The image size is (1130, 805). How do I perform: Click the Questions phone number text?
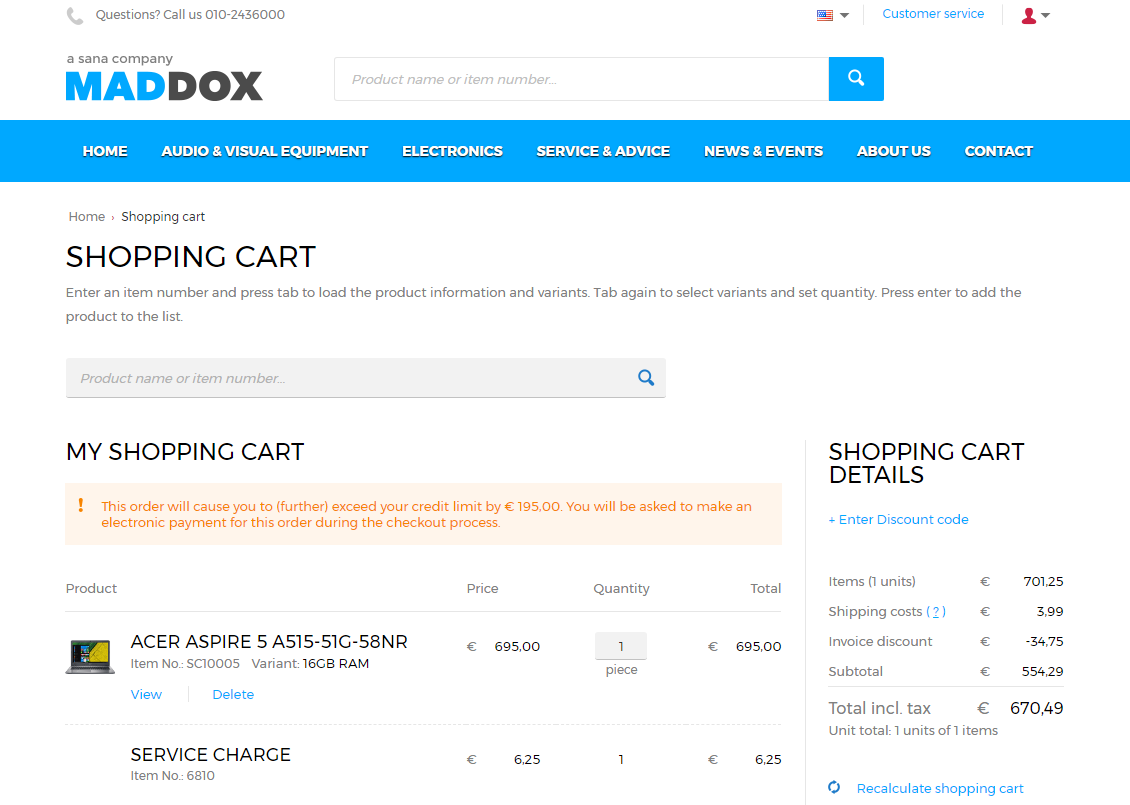pyautogui.click(x=190, y=15)
